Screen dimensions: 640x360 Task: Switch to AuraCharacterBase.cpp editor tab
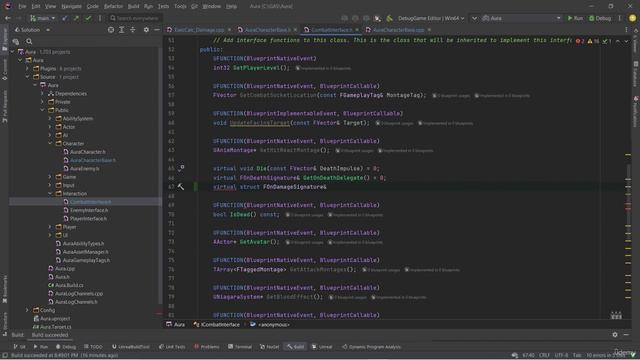(x=398, y=30)
